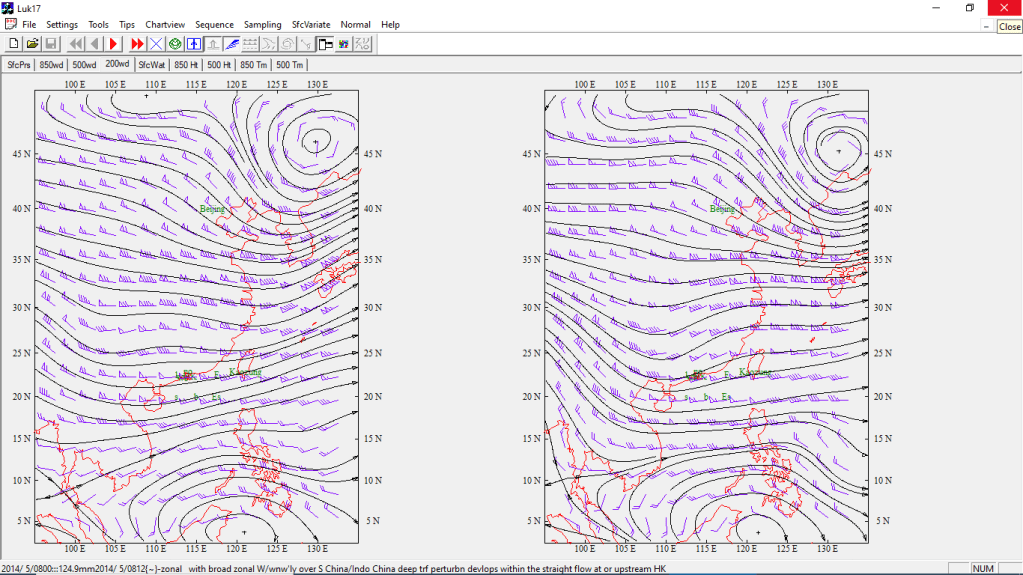Screen dimensions: 1023x575
Task: Click the green circular globe icon
Action: click(x=175, y=44)
